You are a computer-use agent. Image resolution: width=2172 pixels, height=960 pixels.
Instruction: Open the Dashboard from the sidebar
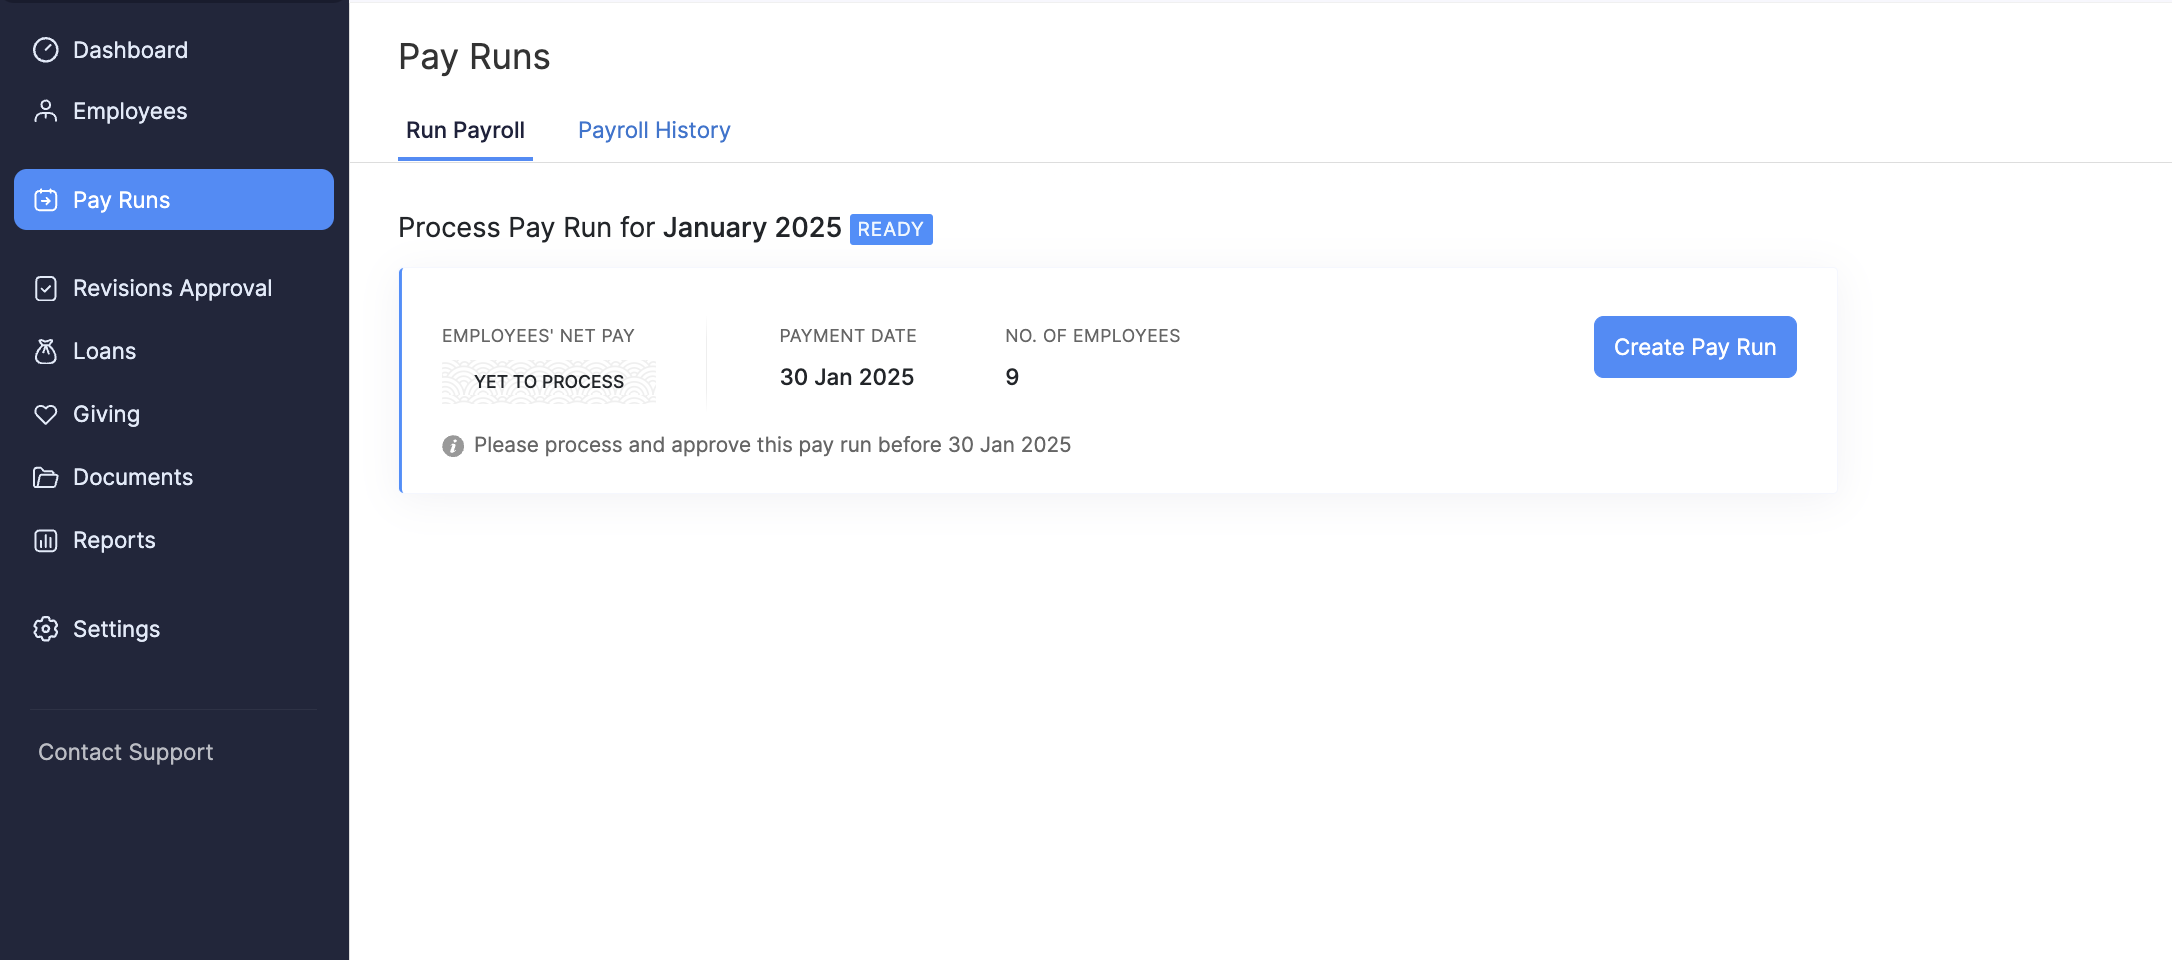pyautogui.click(x=46, y=49)
